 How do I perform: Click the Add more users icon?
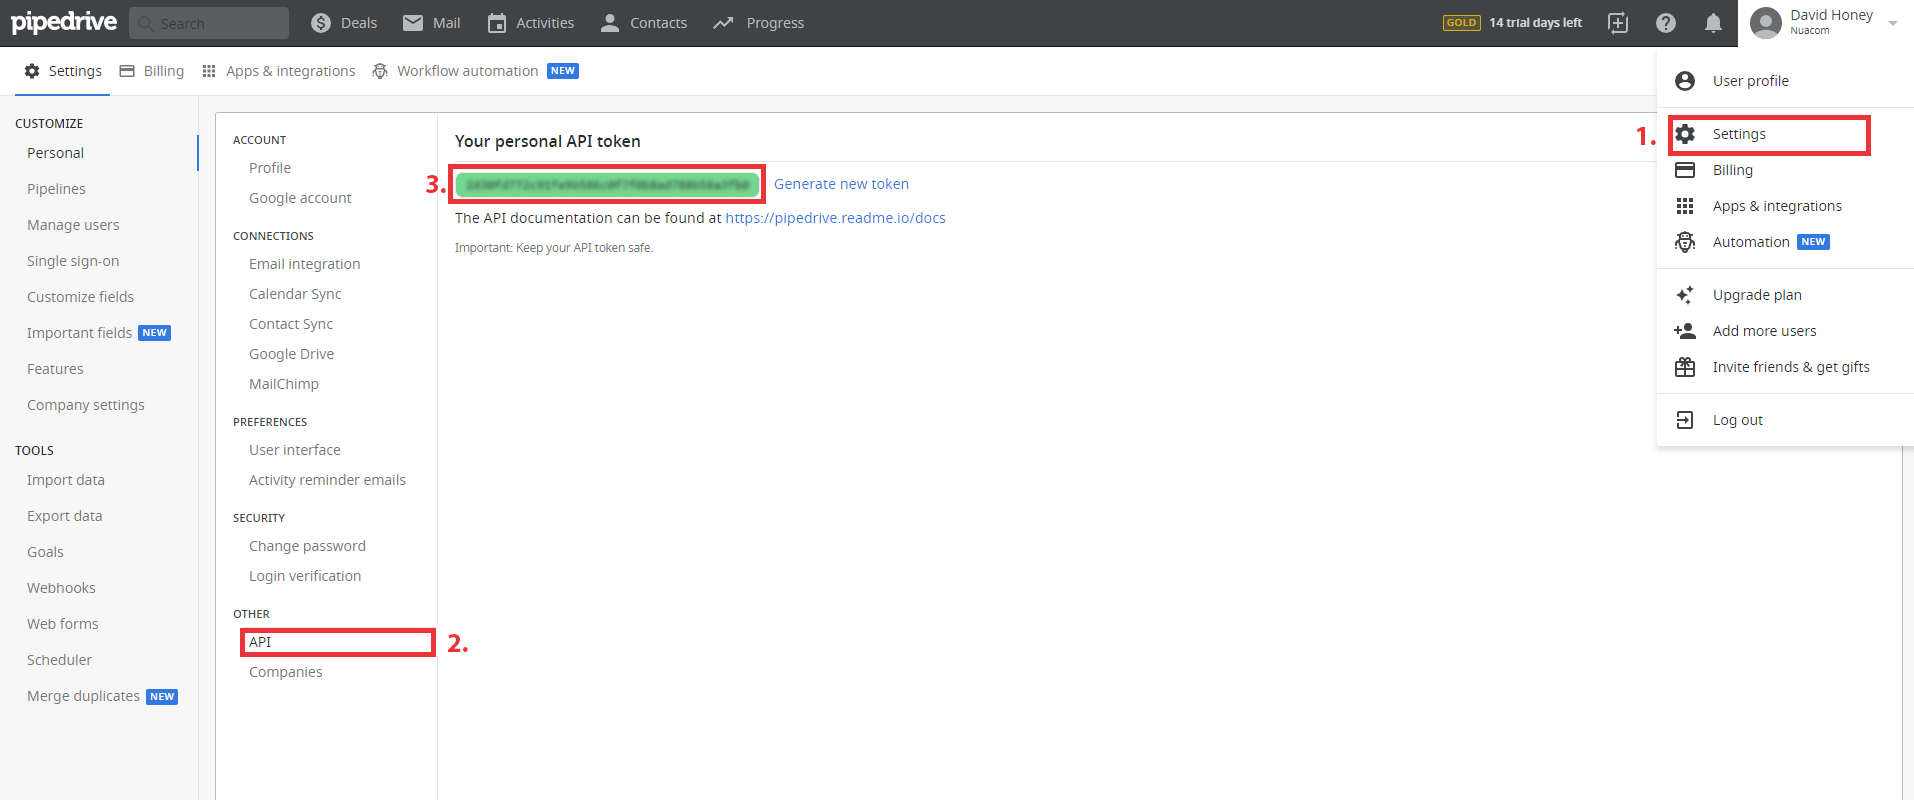pyautogui.click(x=1685, y=331)
